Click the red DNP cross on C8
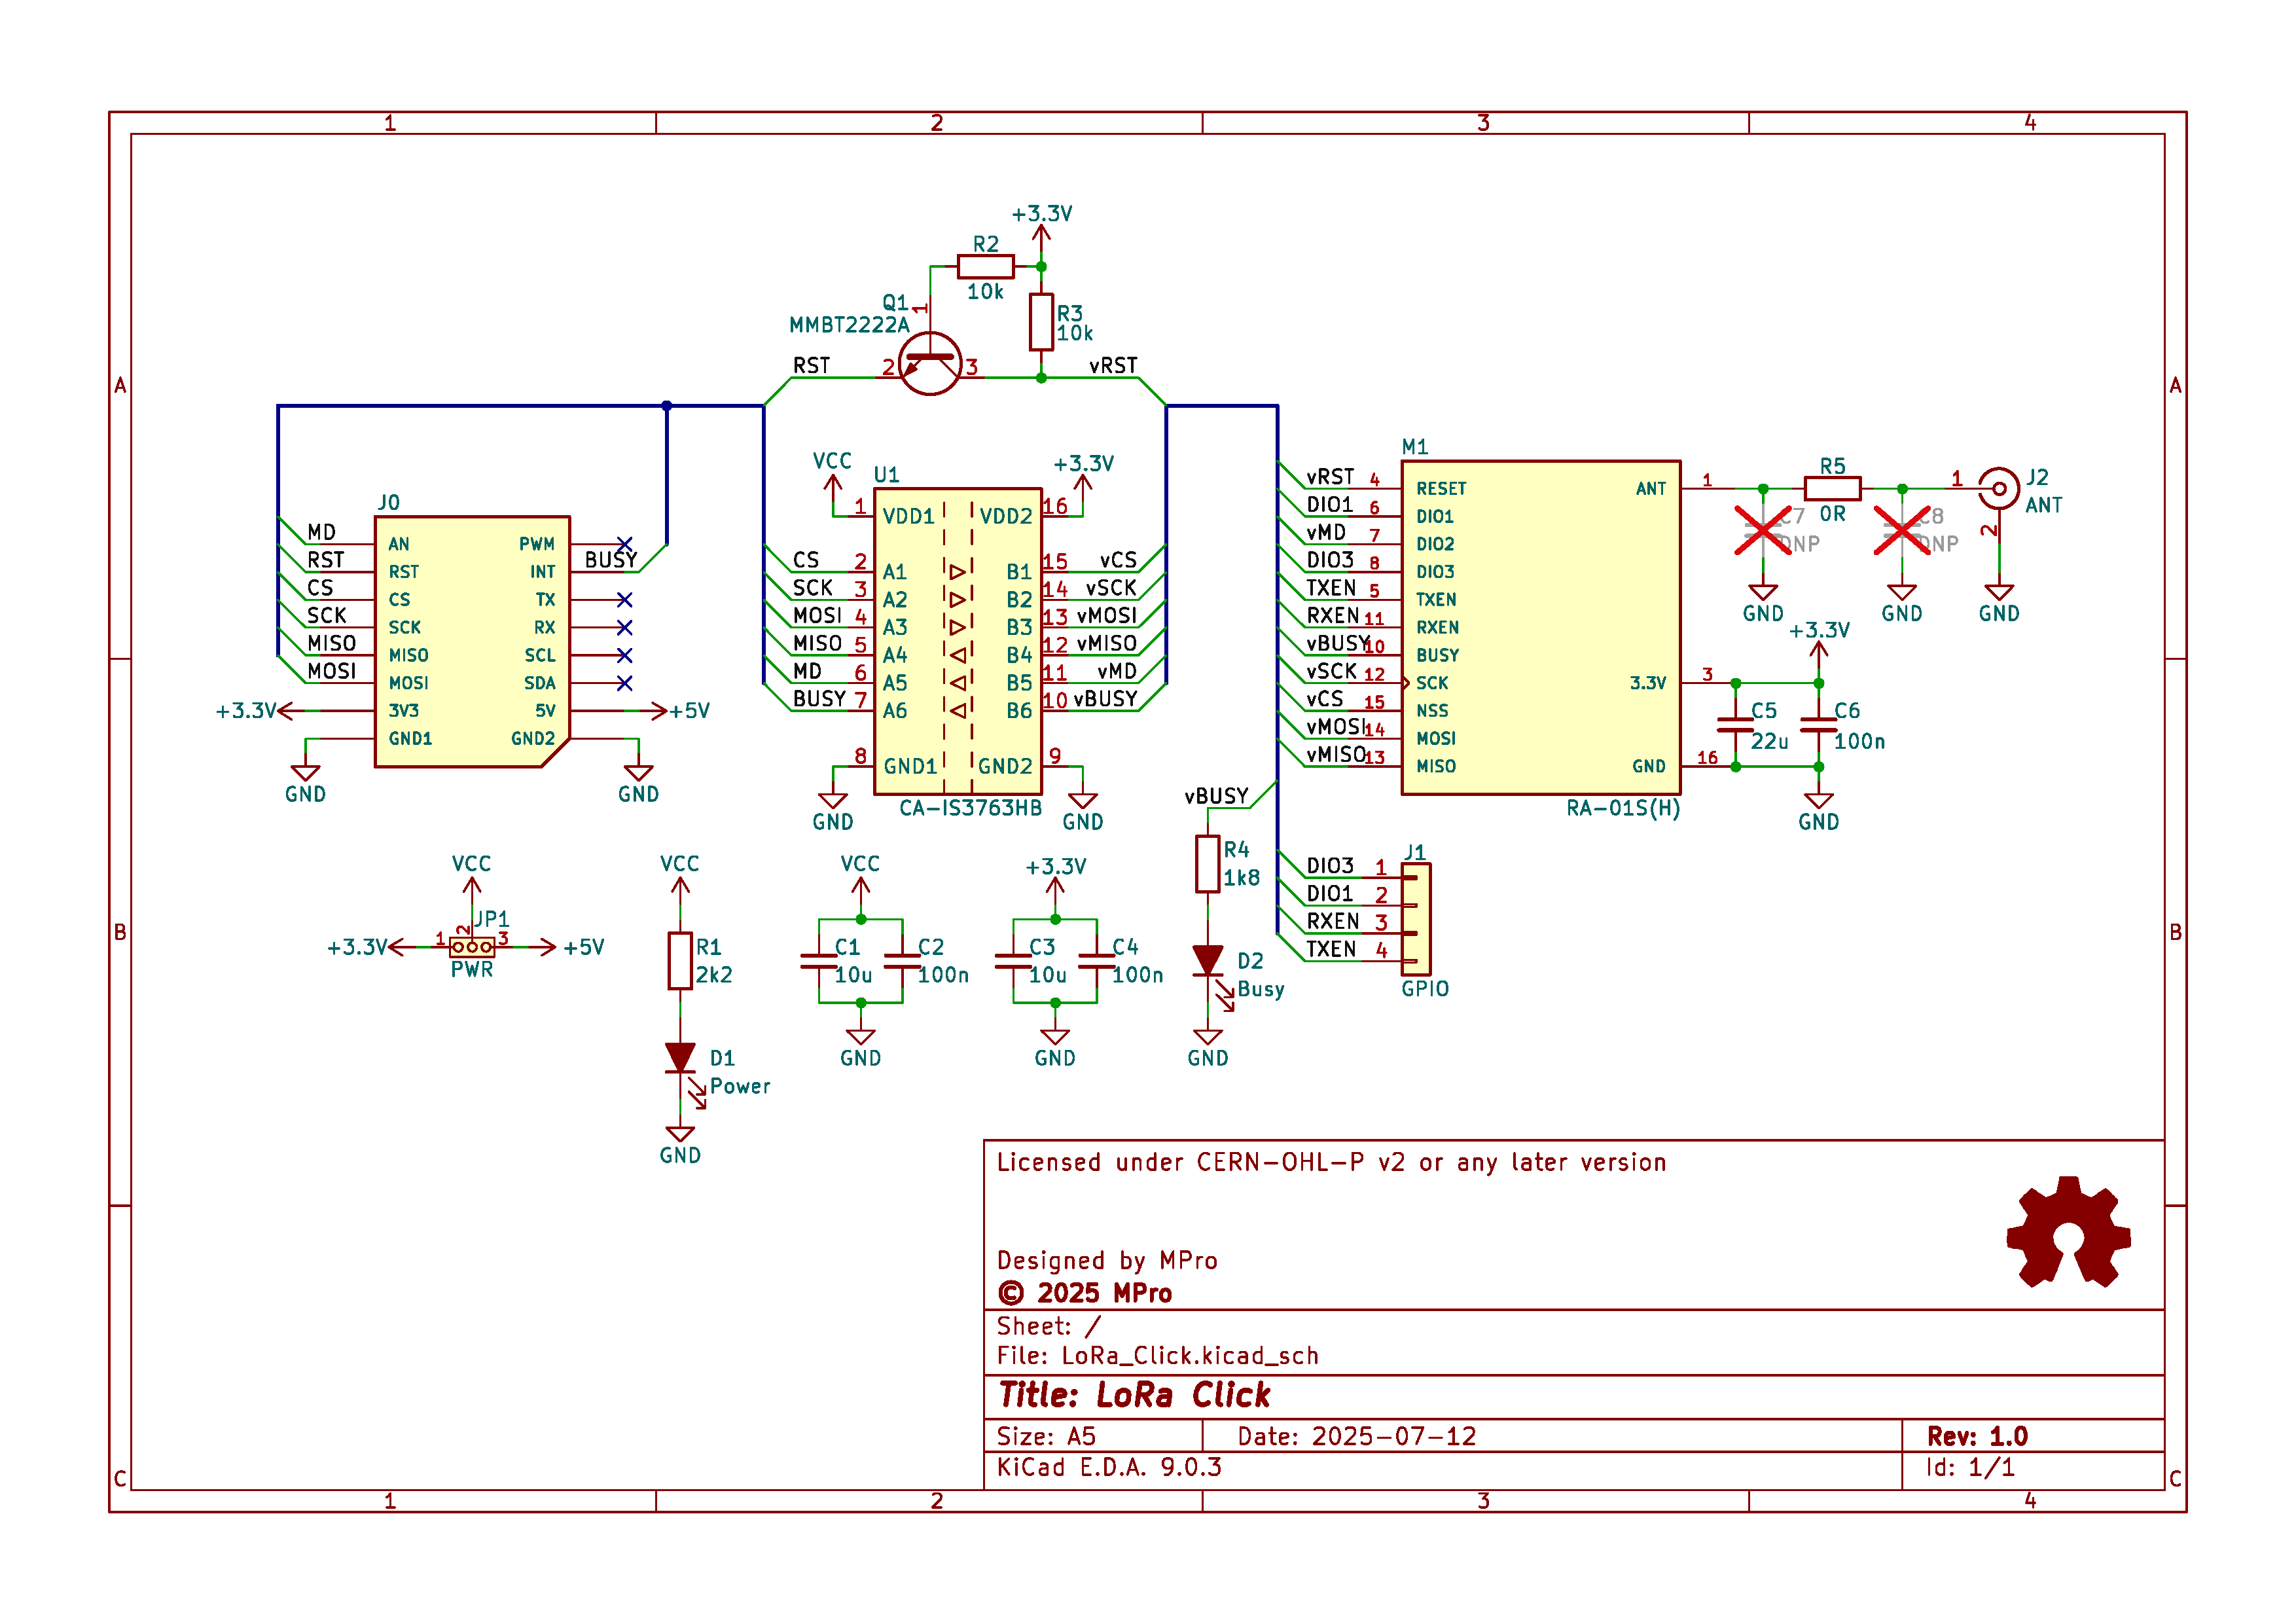 coord(1901,530)
